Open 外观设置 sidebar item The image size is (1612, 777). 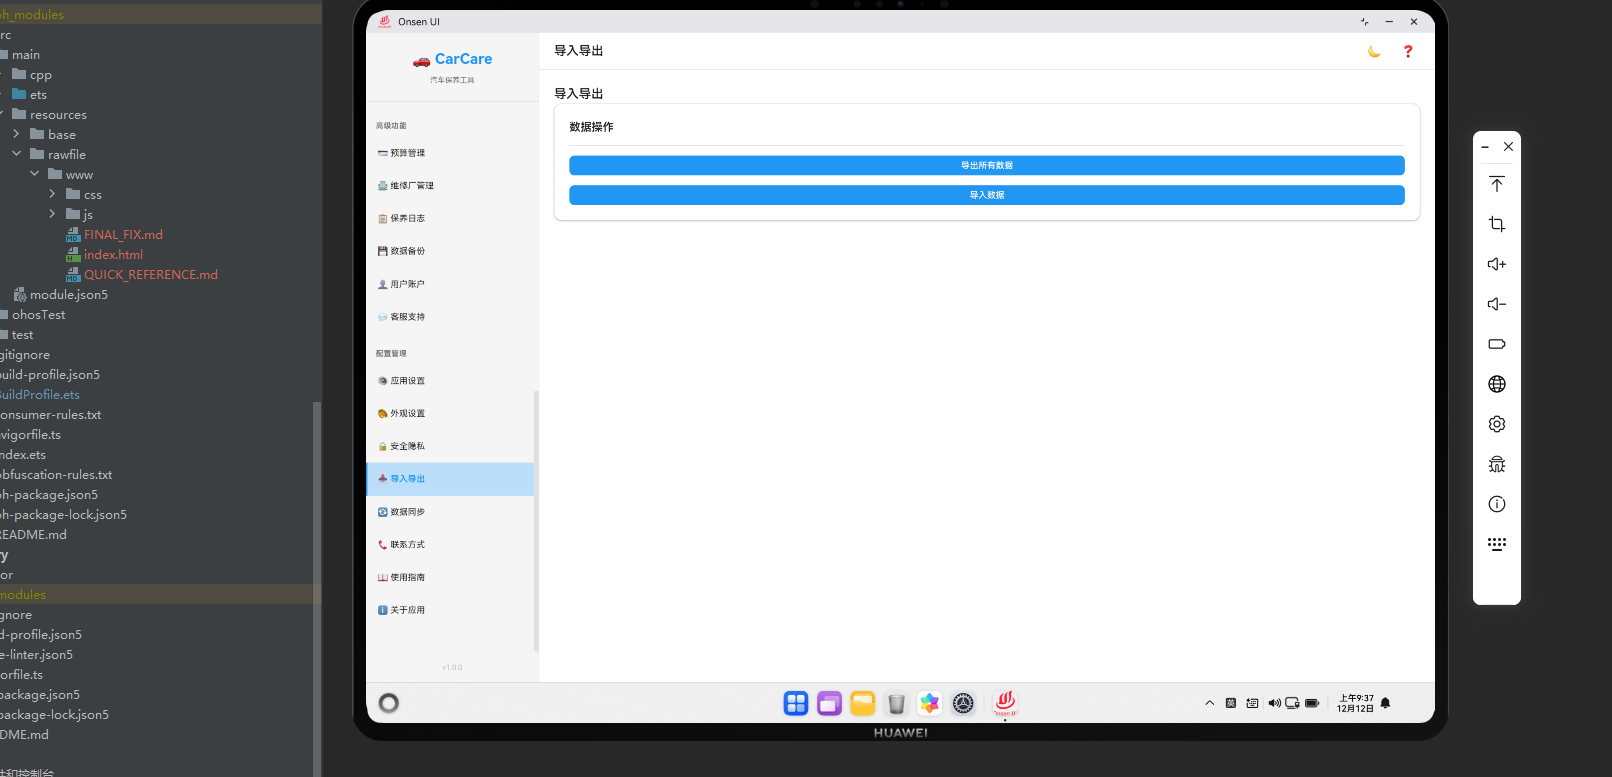click(450, 414)
